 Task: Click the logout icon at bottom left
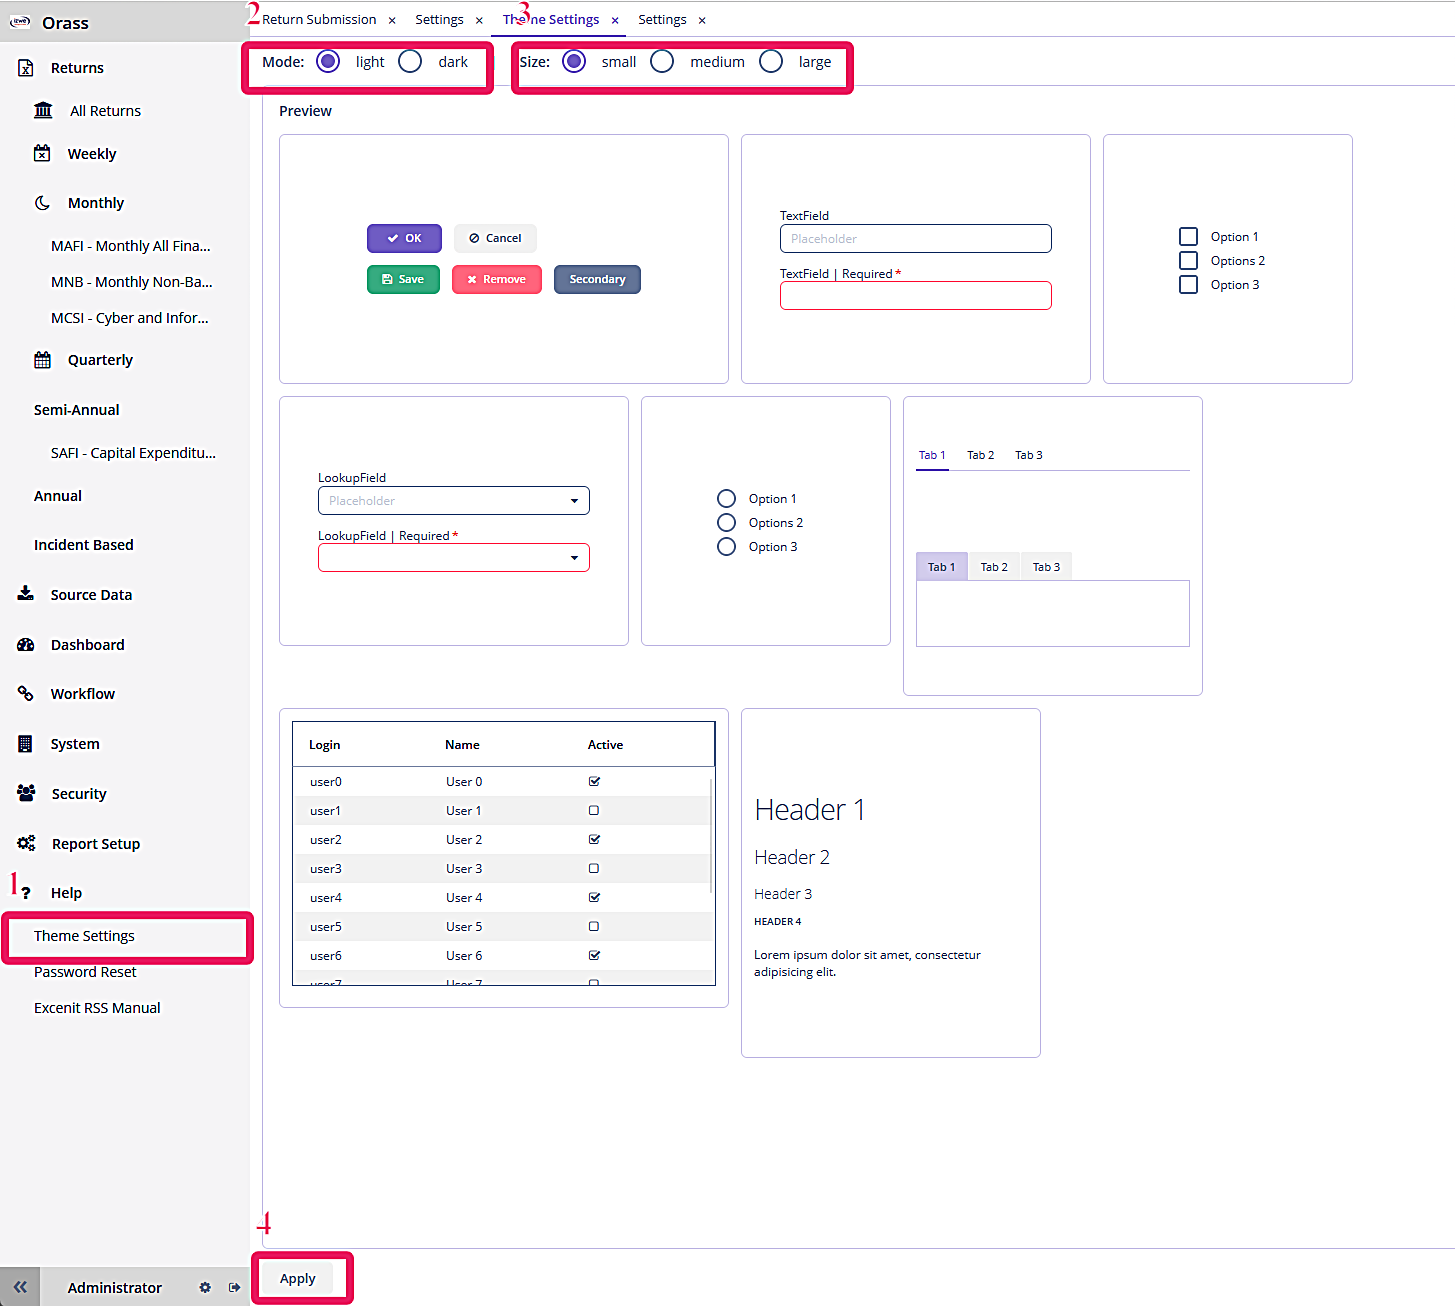click(234, 1287)
